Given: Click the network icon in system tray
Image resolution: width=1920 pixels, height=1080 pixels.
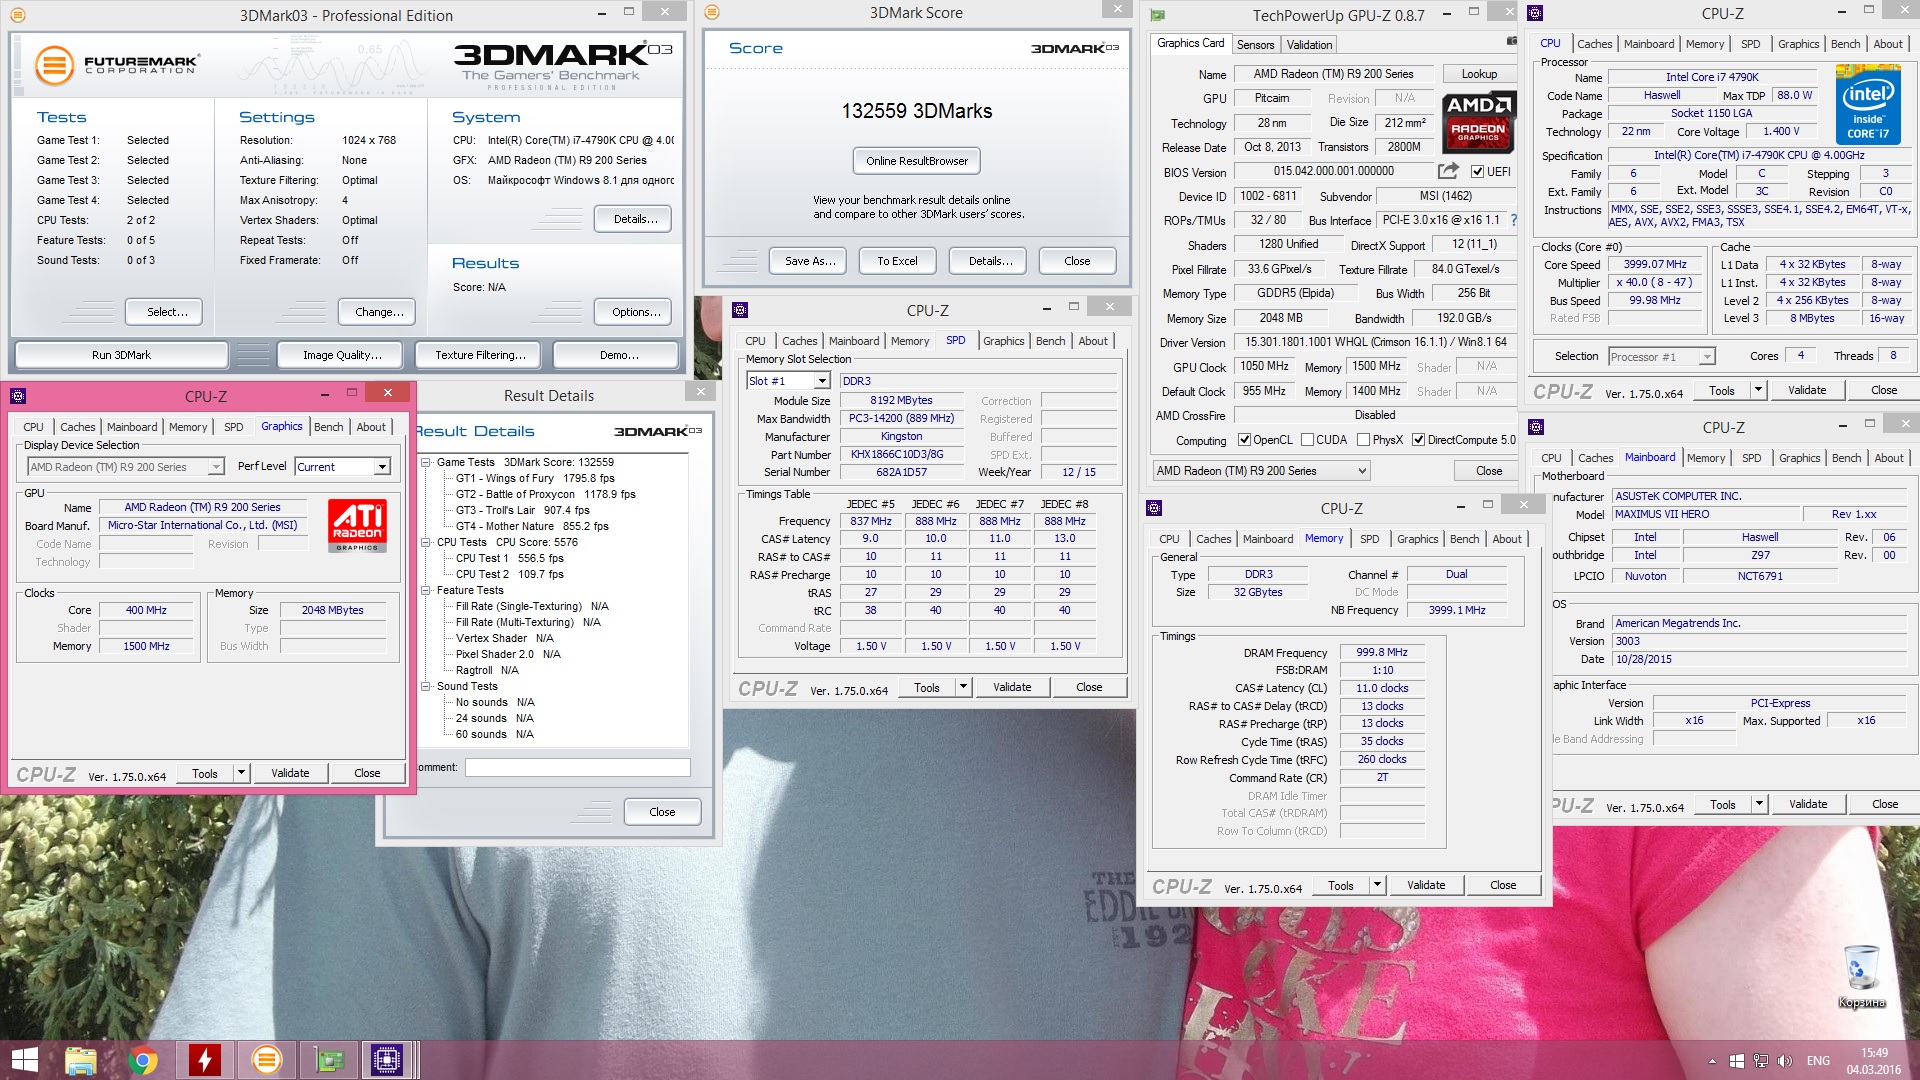Looking at the screenshot, I should (1760, 1061).
